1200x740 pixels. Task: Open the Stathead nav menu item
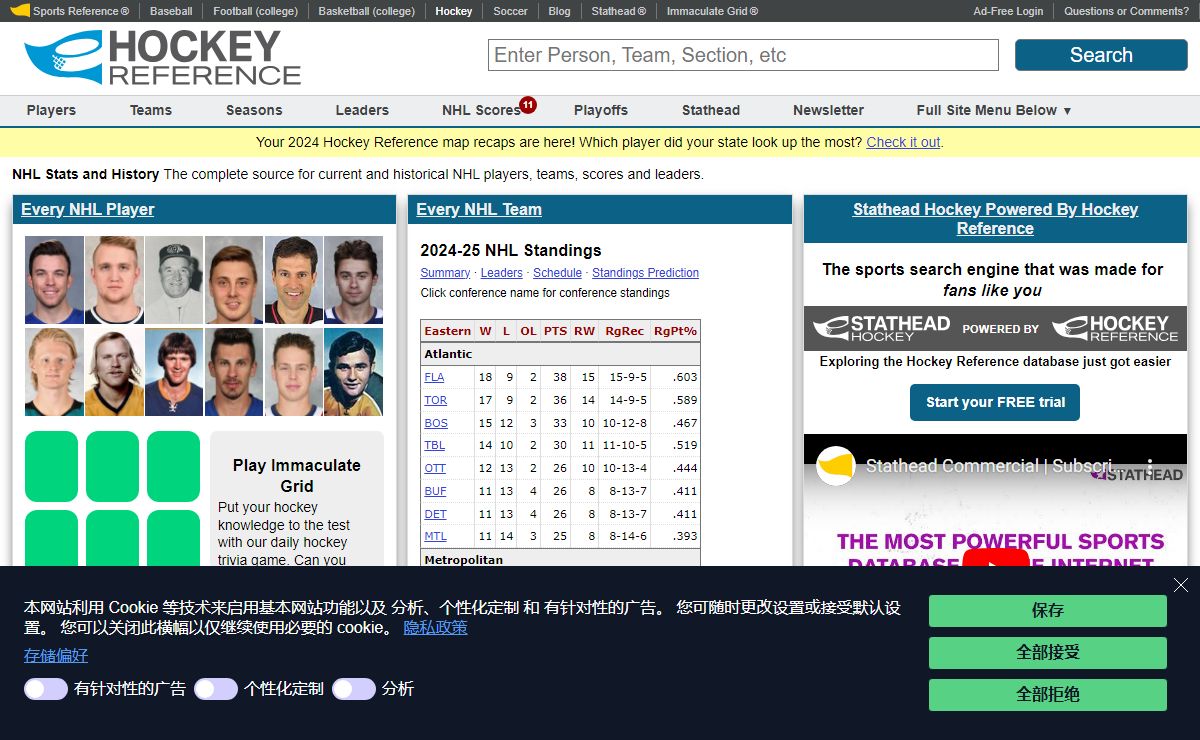pyautogui.click(x=711, y=110)
